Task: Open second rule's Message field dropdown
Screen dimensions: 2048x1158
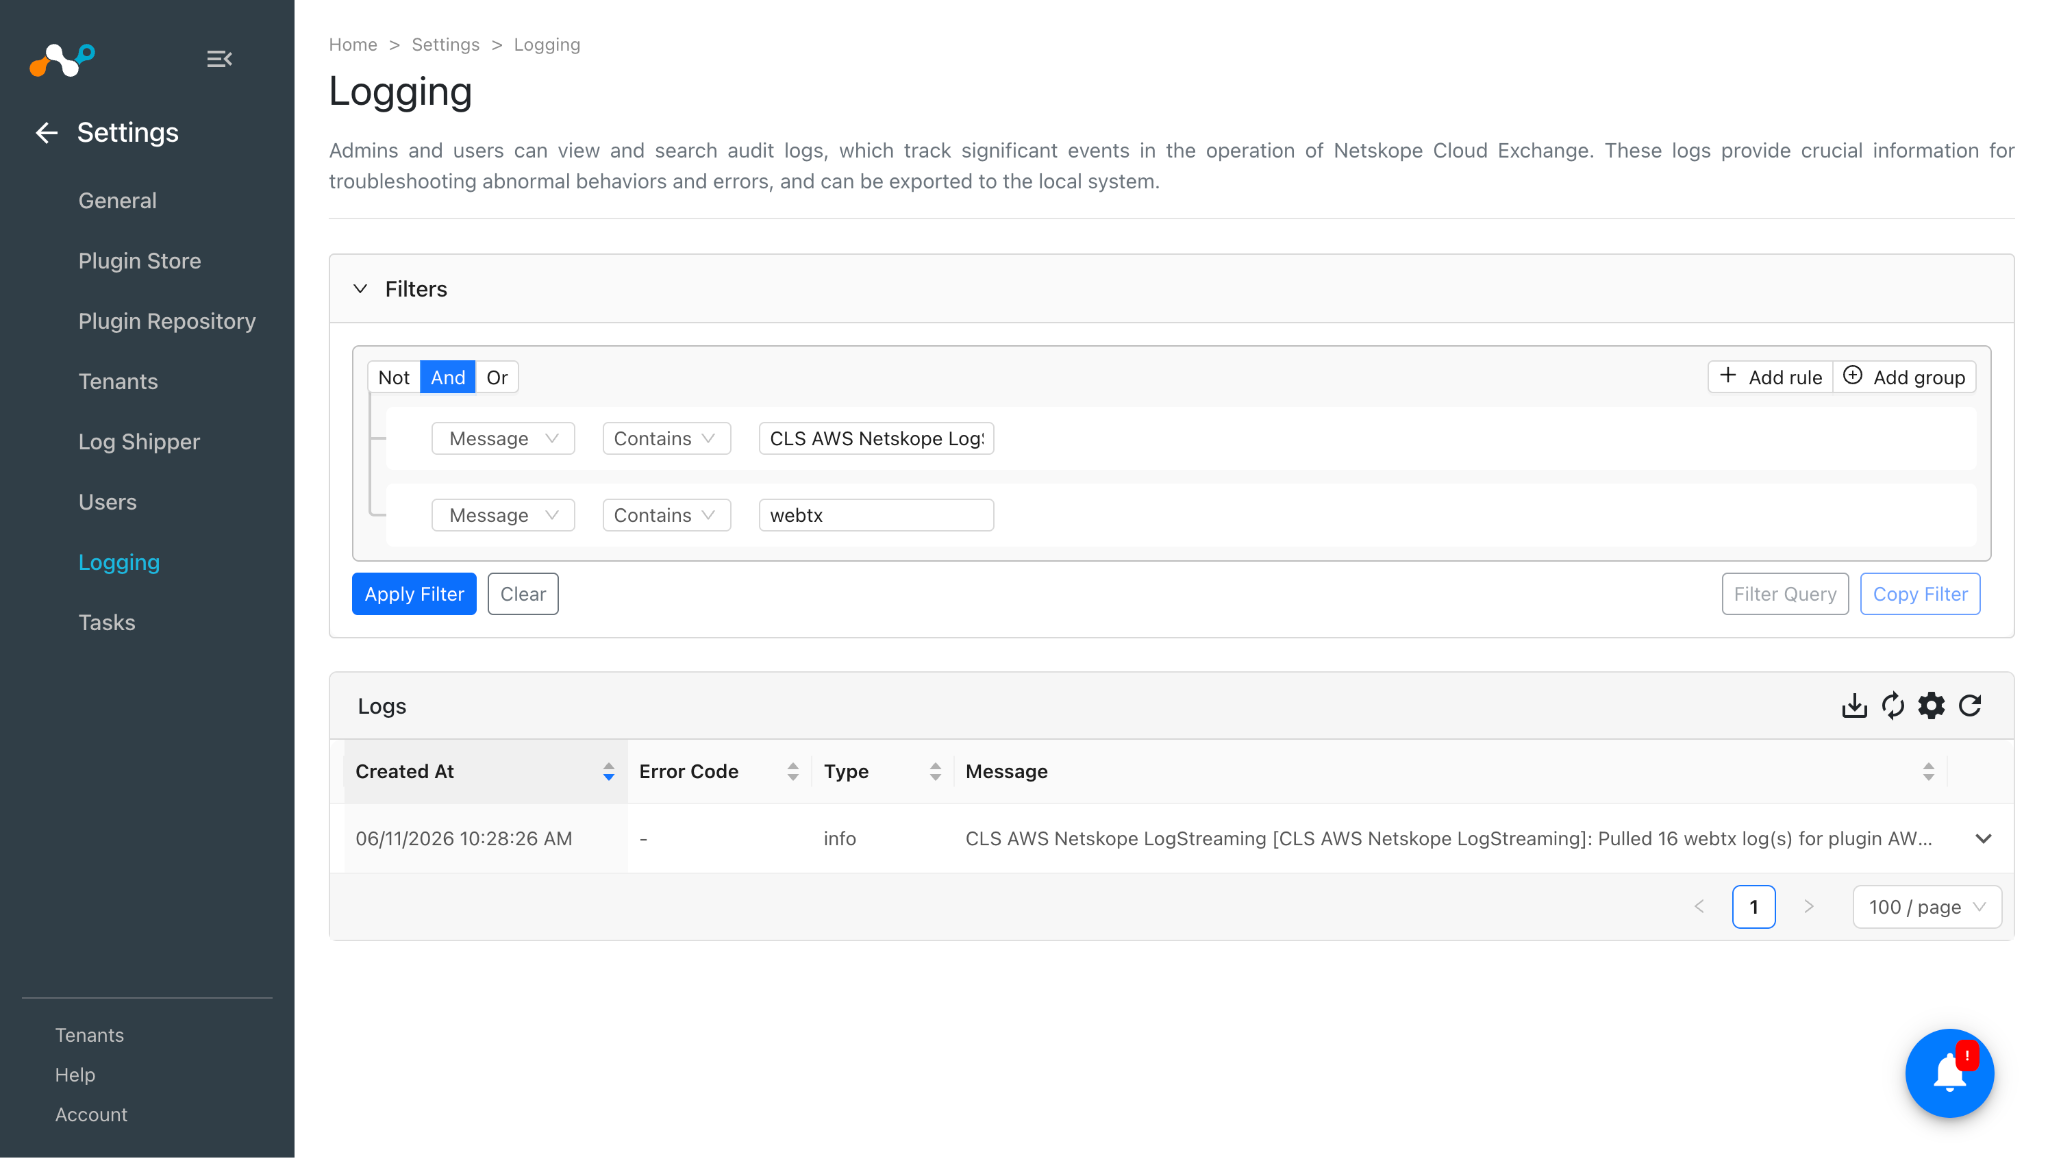Action: (x=503, y=516)
